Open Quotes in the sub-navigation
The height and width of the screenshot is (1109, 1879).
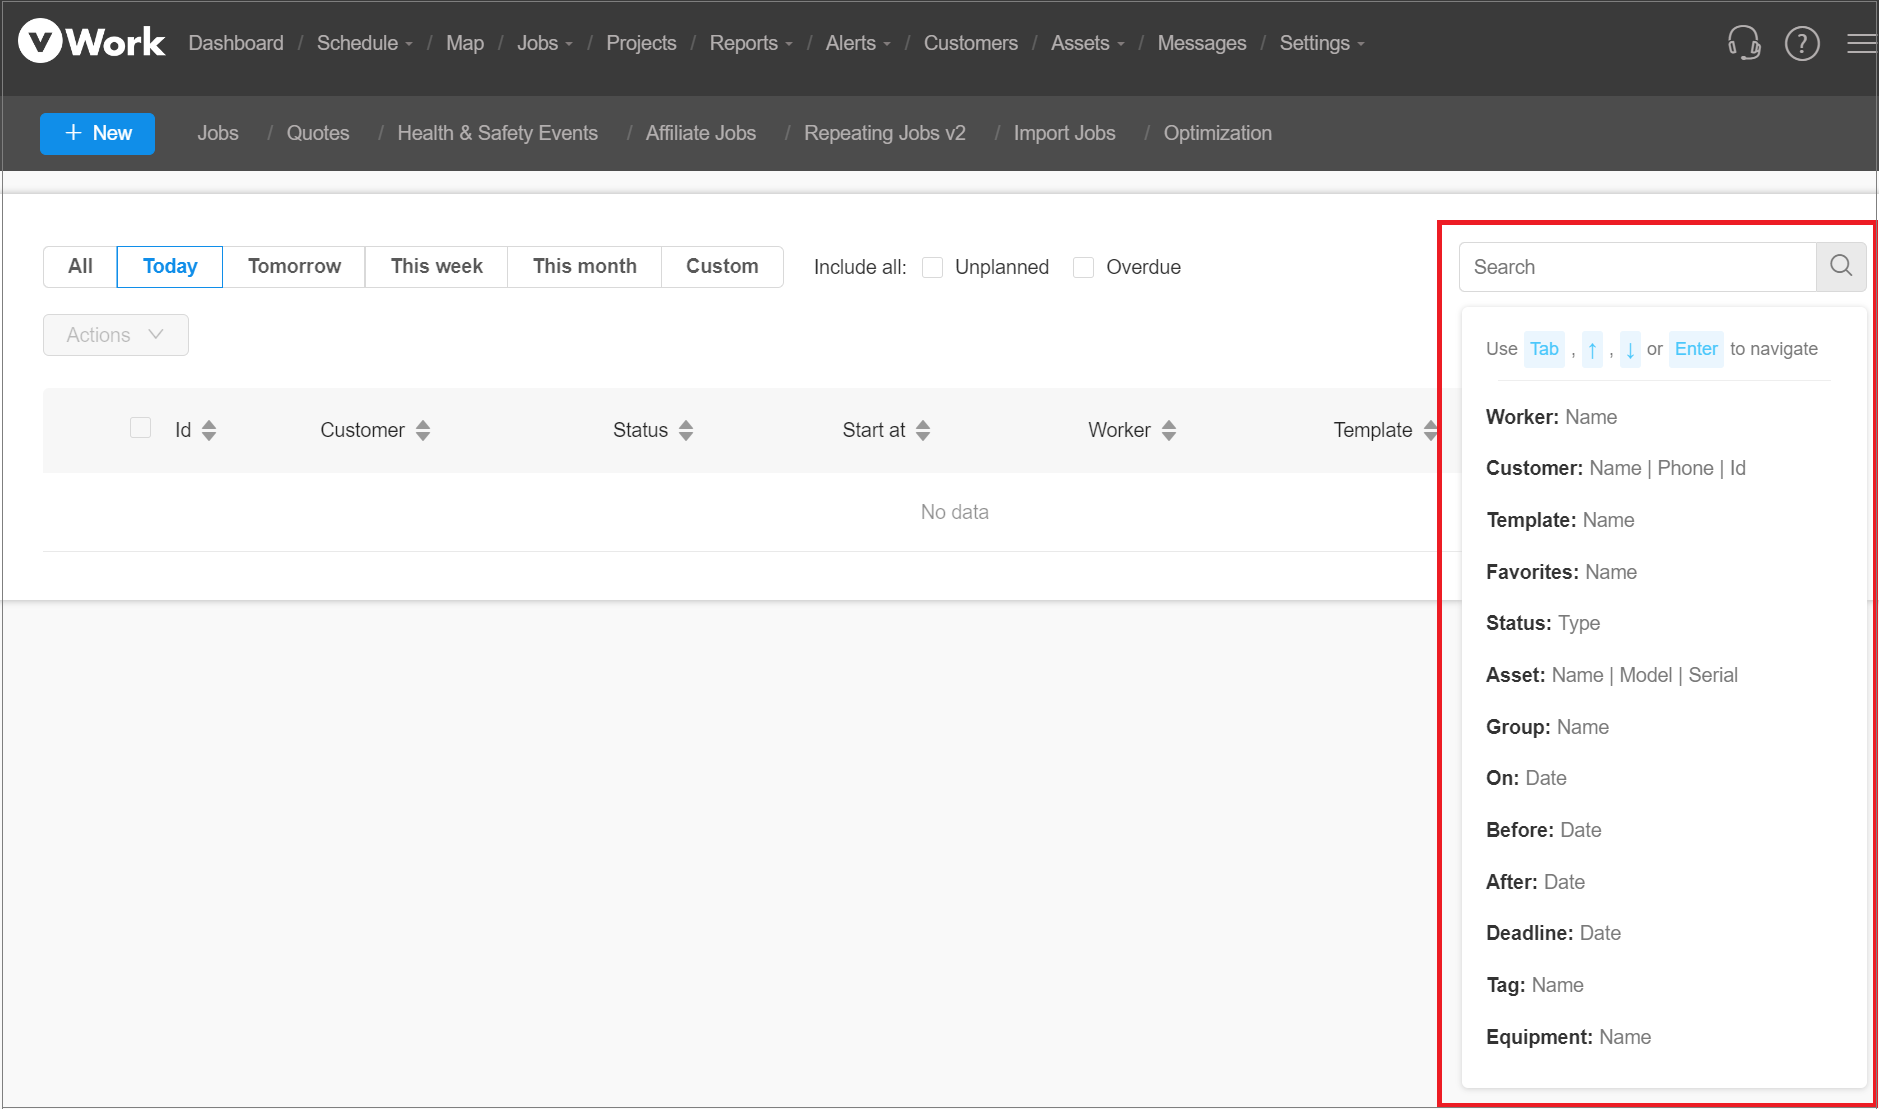[x=317, y=133]
